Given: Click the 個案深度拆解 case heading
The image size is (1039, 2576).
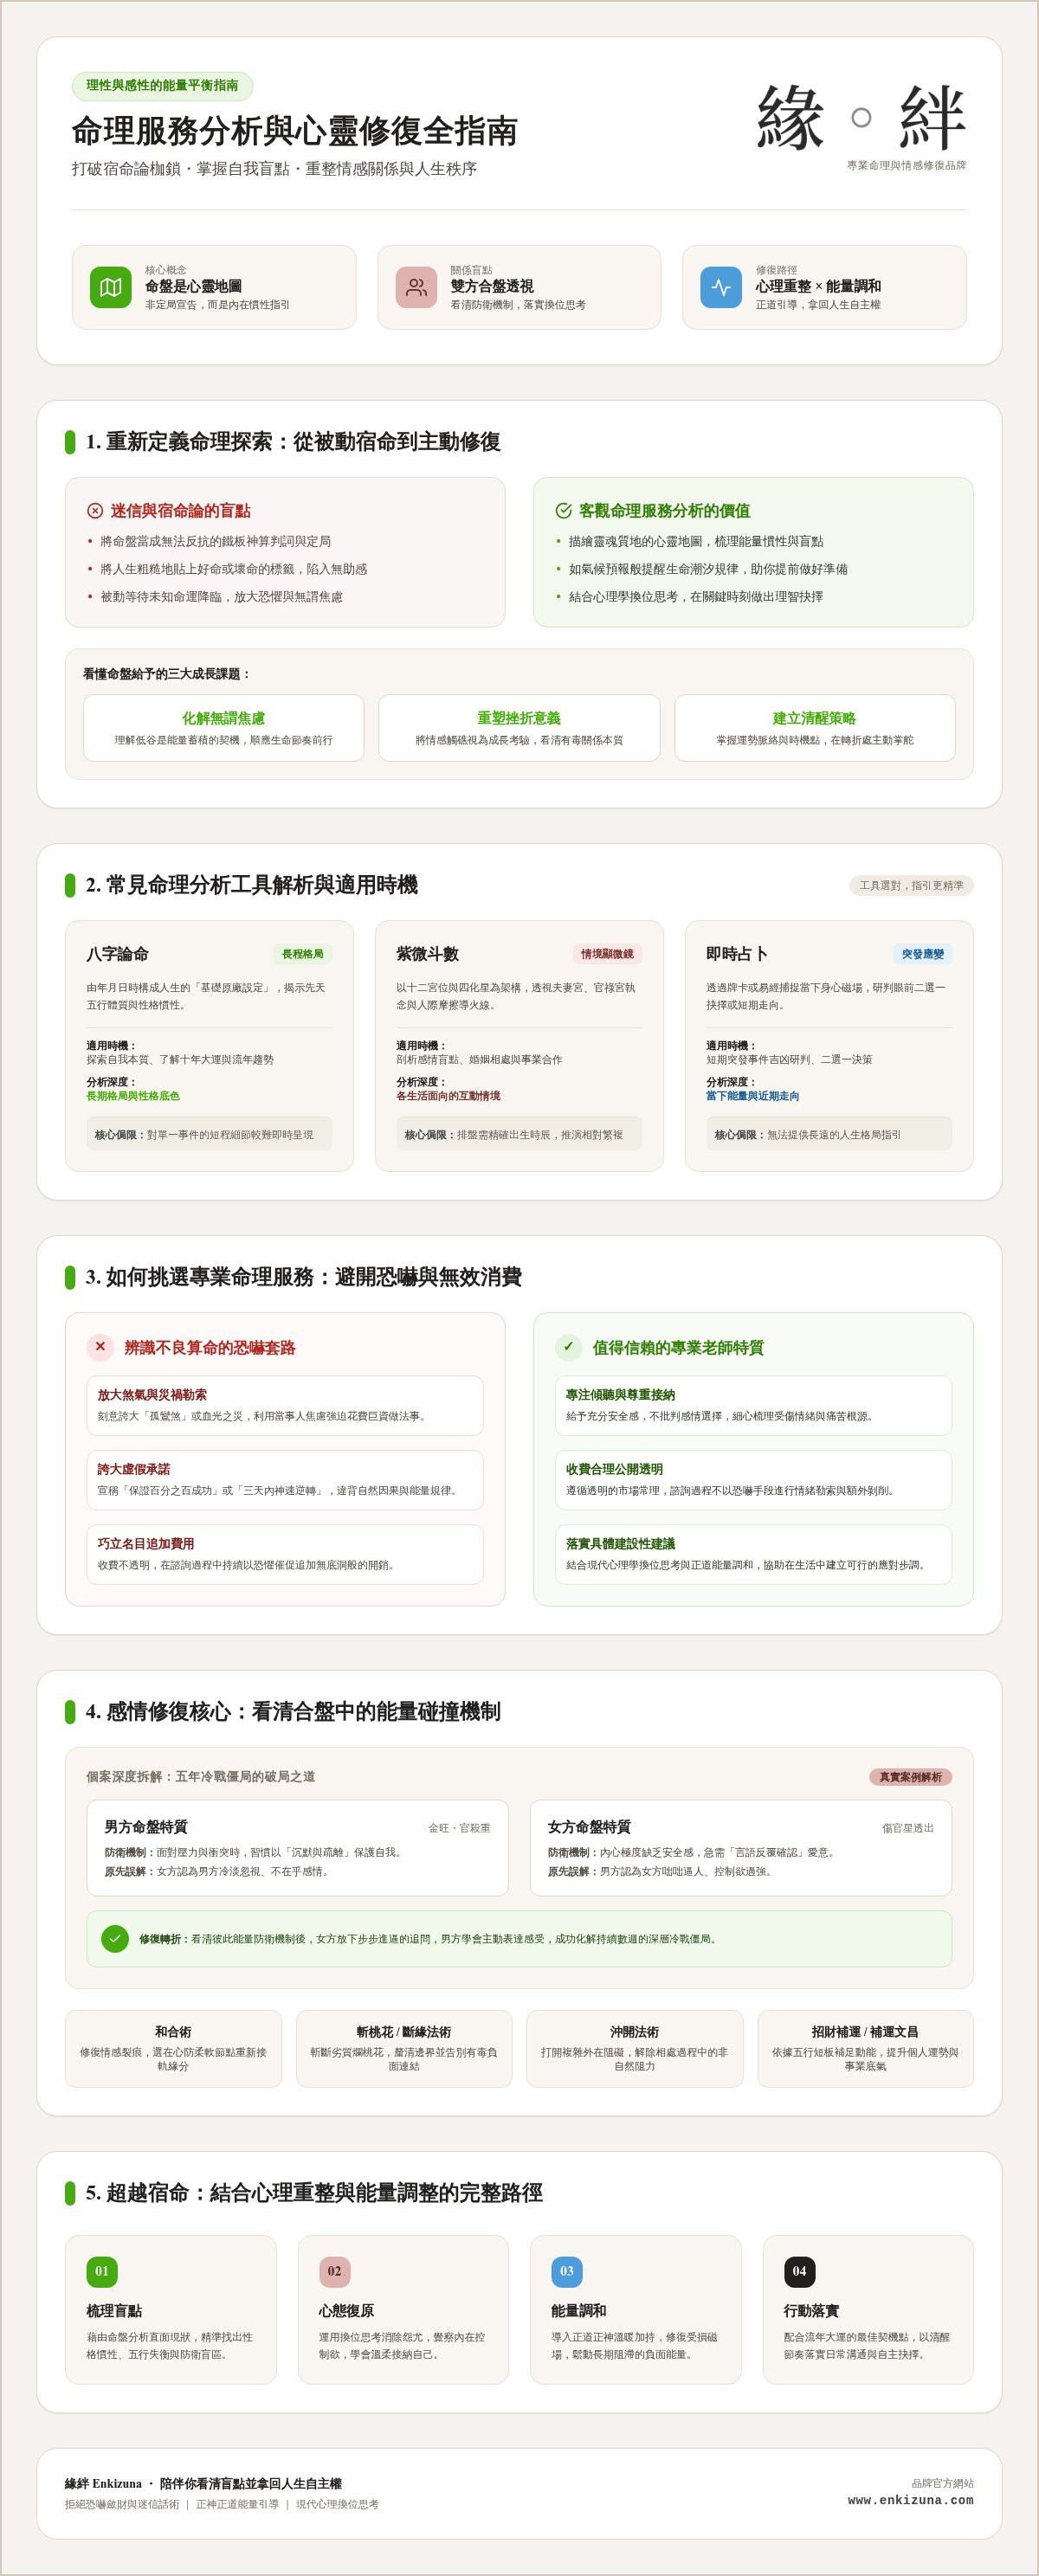Looking at the screenshot, I should click(200, 1777).
